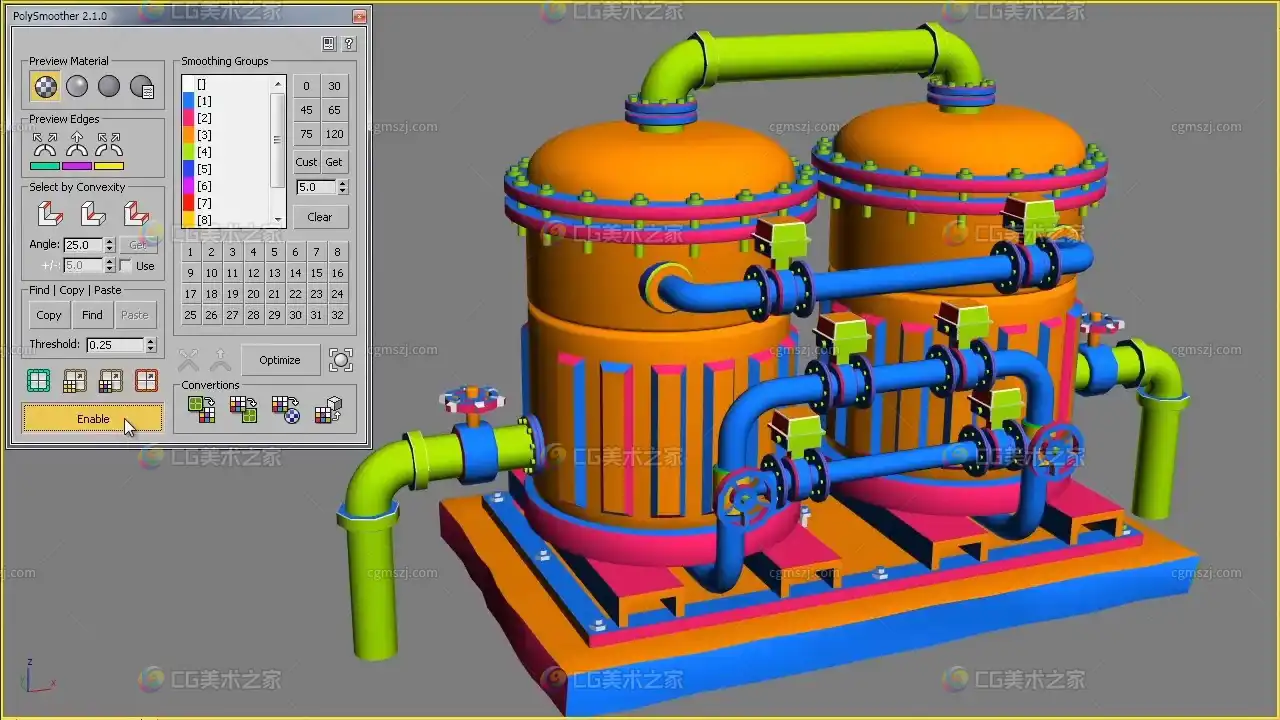1280x720 pixels.
Task: Click the fourth Convertions icon with cube
Action: point(328,409)
